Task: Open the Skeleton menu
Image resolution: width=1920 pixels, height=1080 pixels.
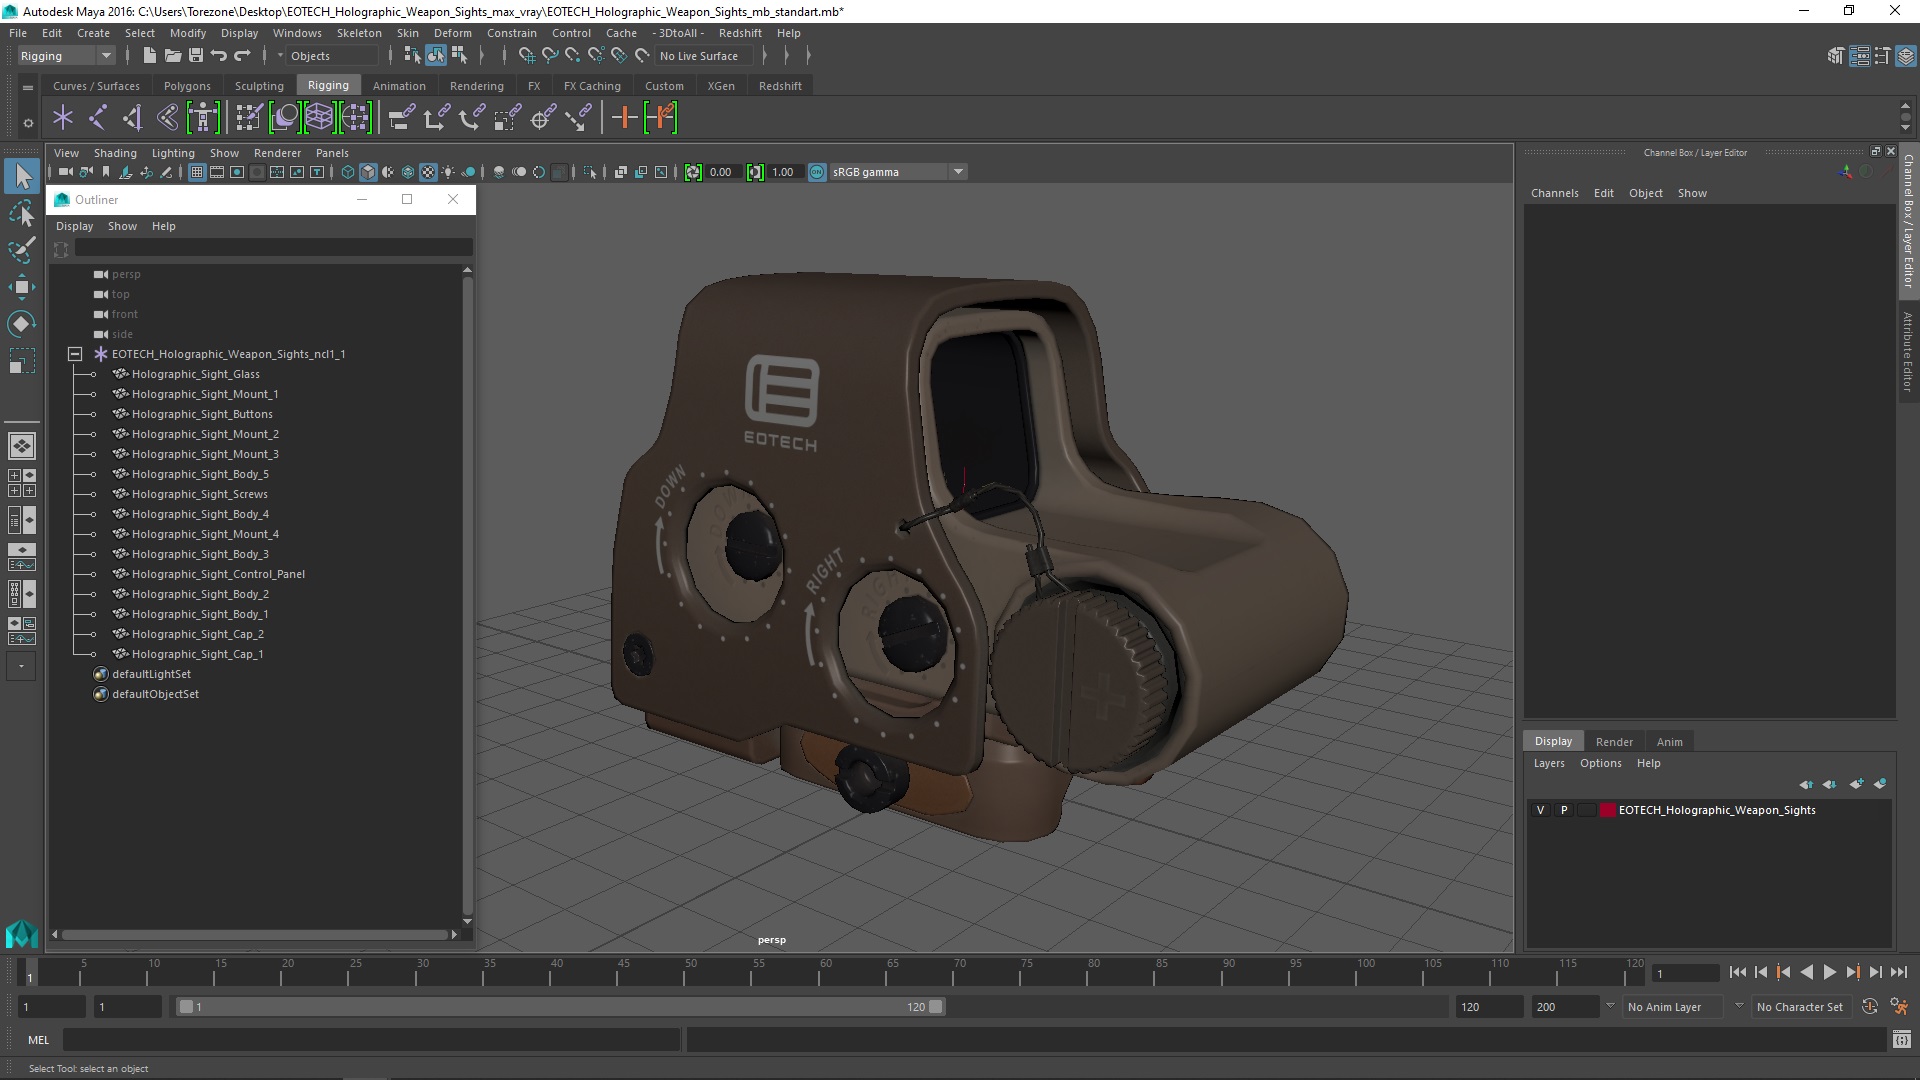Action: [359, 33]
